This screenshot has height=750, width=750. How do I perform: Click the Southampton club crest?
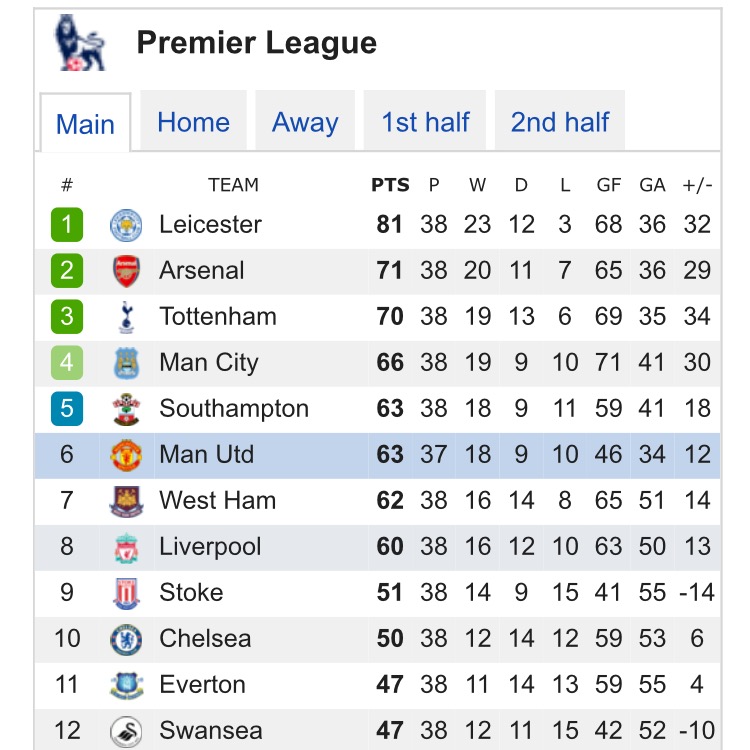click(x=126, y=409)
